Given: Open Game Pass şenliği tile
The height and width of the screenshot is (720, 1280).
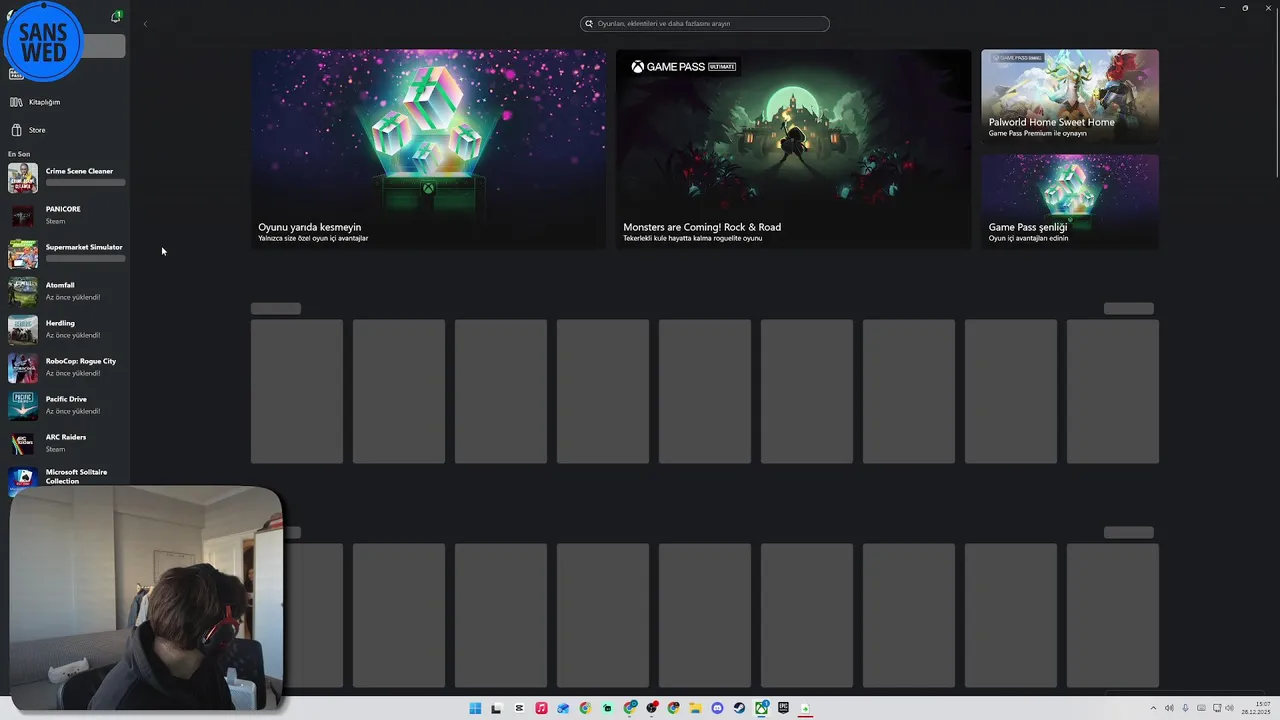Looking at the screenshot, I should click(1070, 200).
